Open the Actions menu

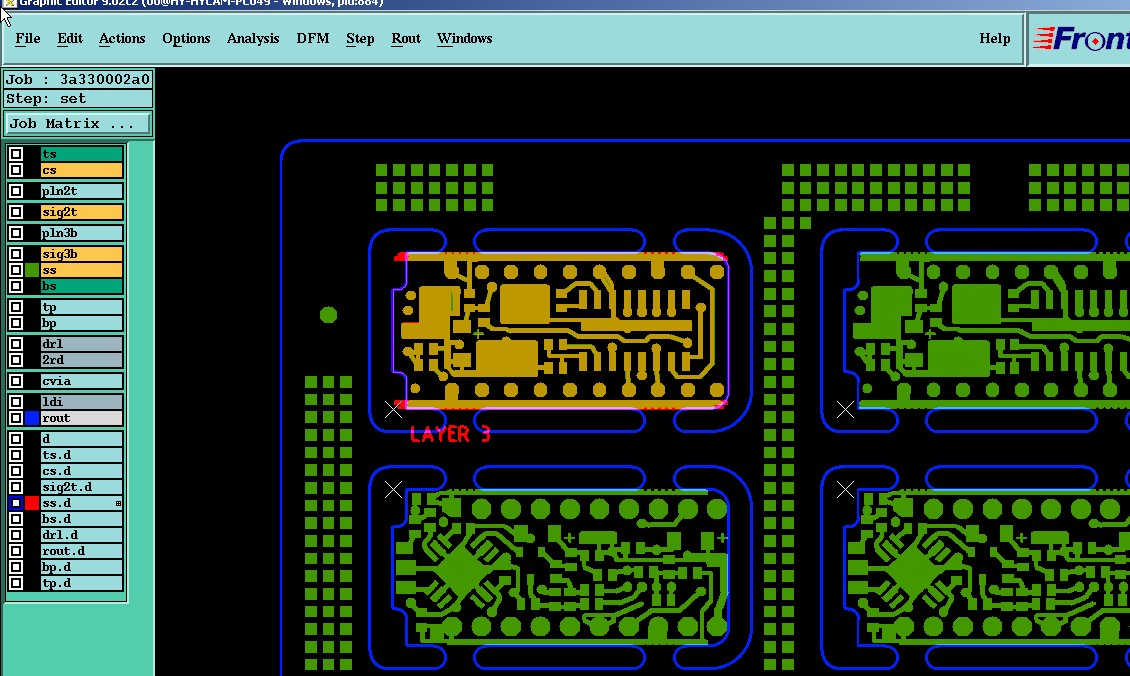point(122,39)
